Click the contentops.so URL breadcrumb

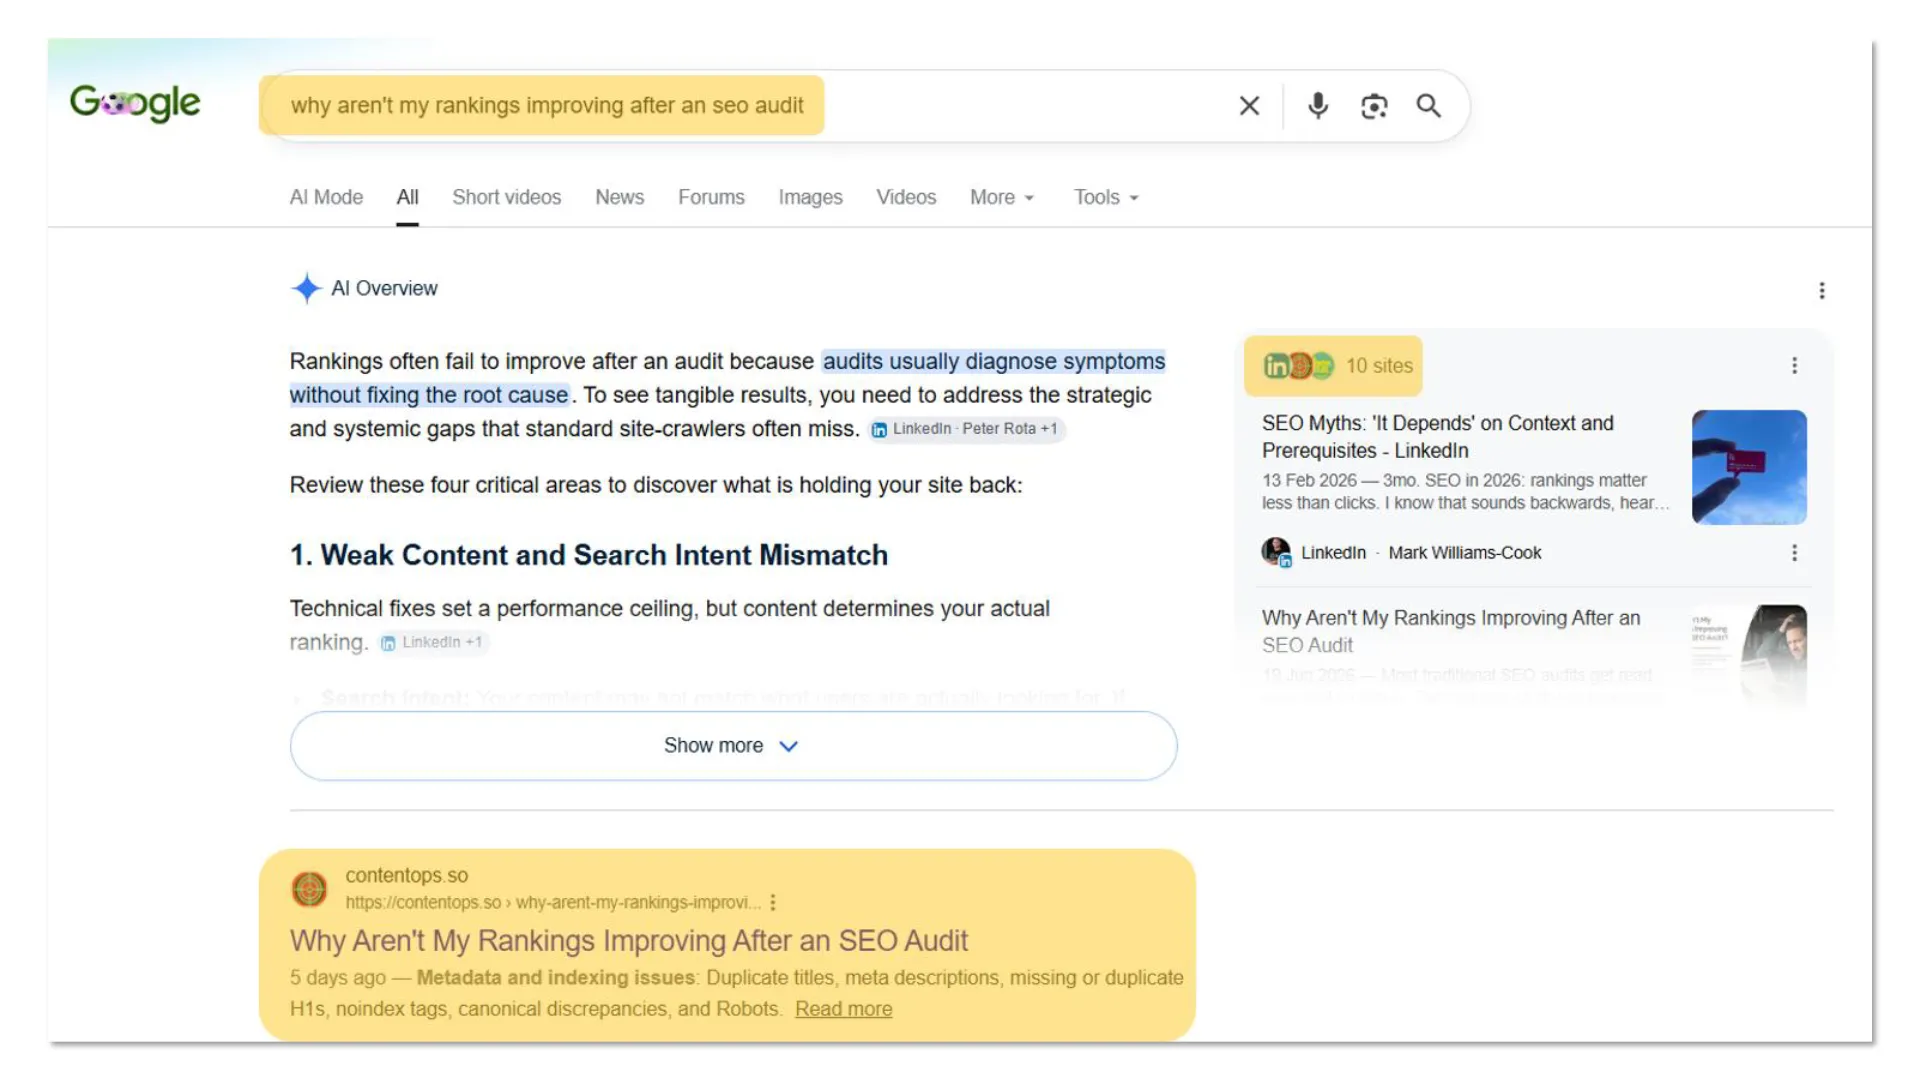553,902
